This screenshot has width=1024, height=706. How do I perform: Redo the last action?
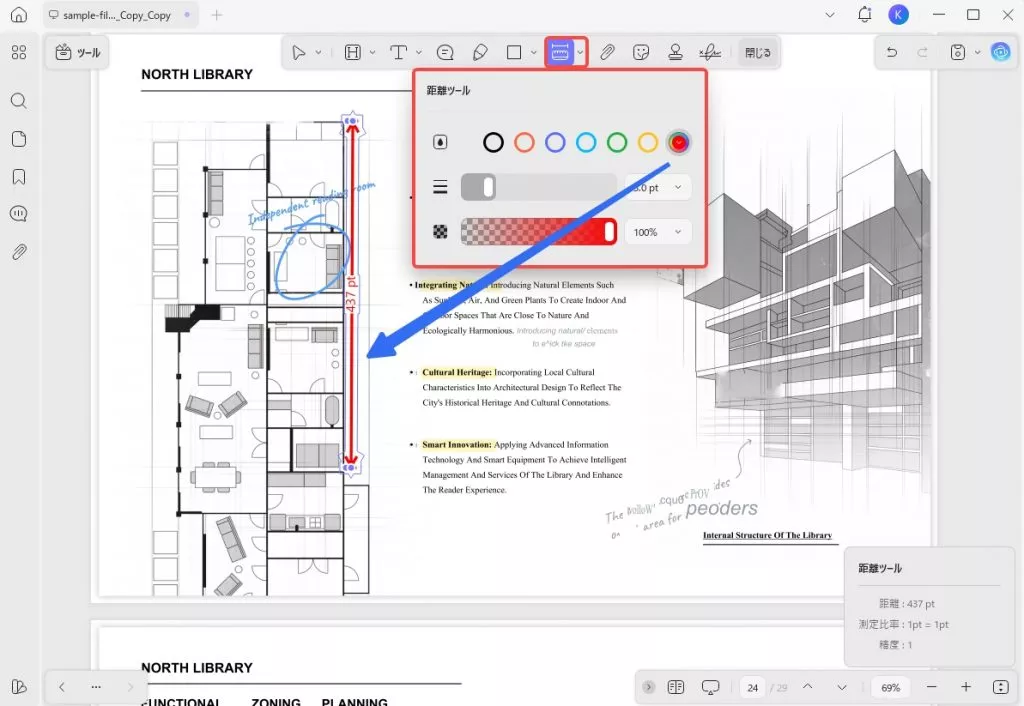[922, 52]
